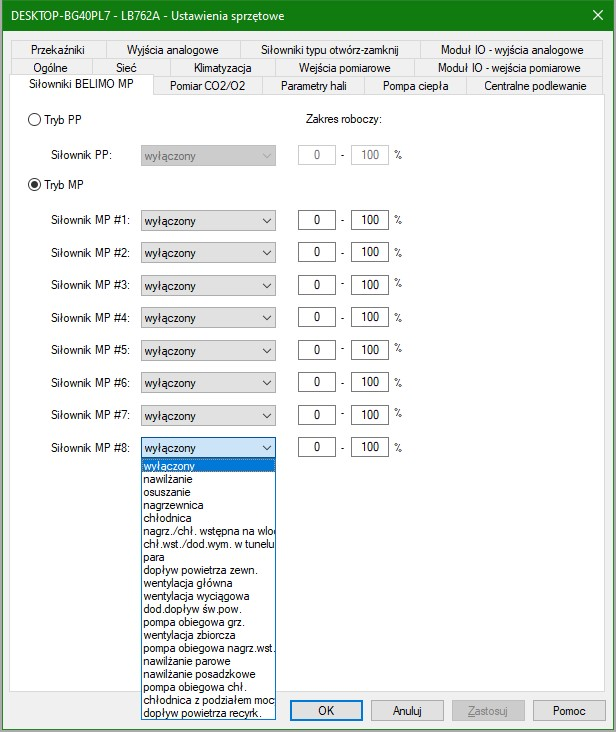Choose 'nawilżanie parowe' option
The height and width of the screenshot is (732, 616).
208,661
